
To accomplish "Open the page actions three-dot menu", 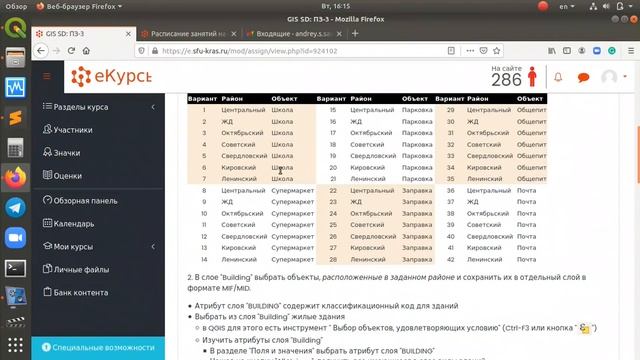I will (470, 51).
